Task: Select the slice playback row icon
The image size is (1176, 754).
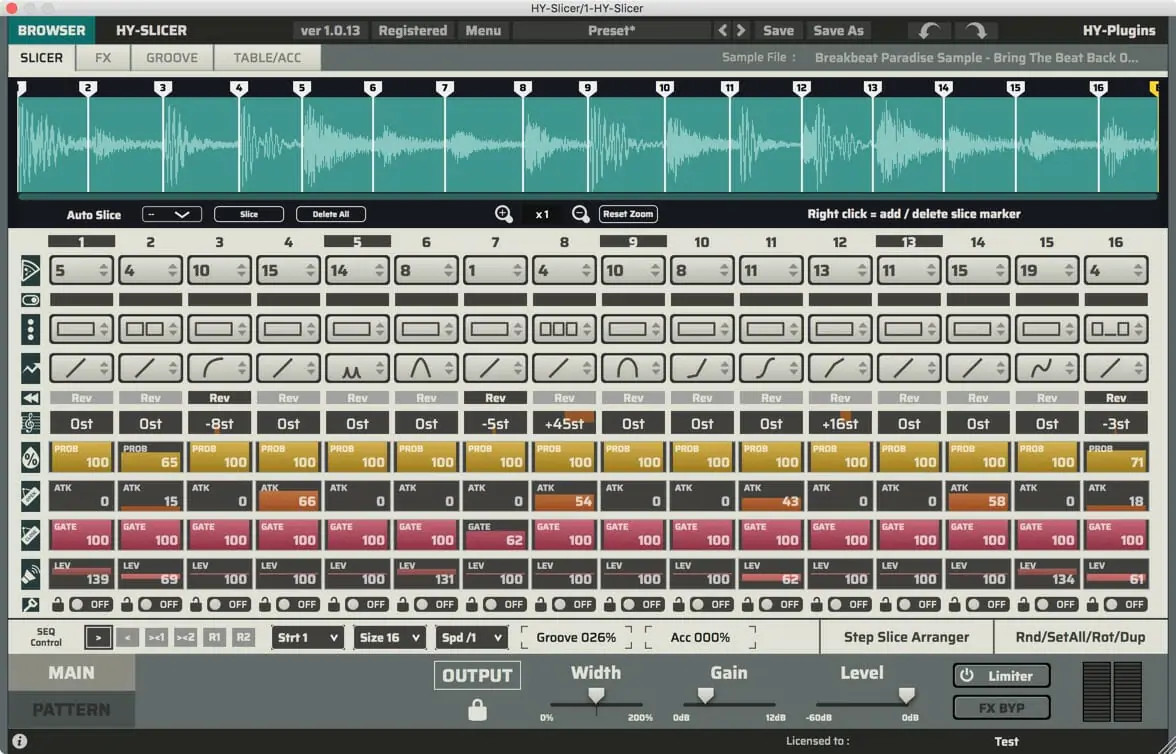Action: 30,269
